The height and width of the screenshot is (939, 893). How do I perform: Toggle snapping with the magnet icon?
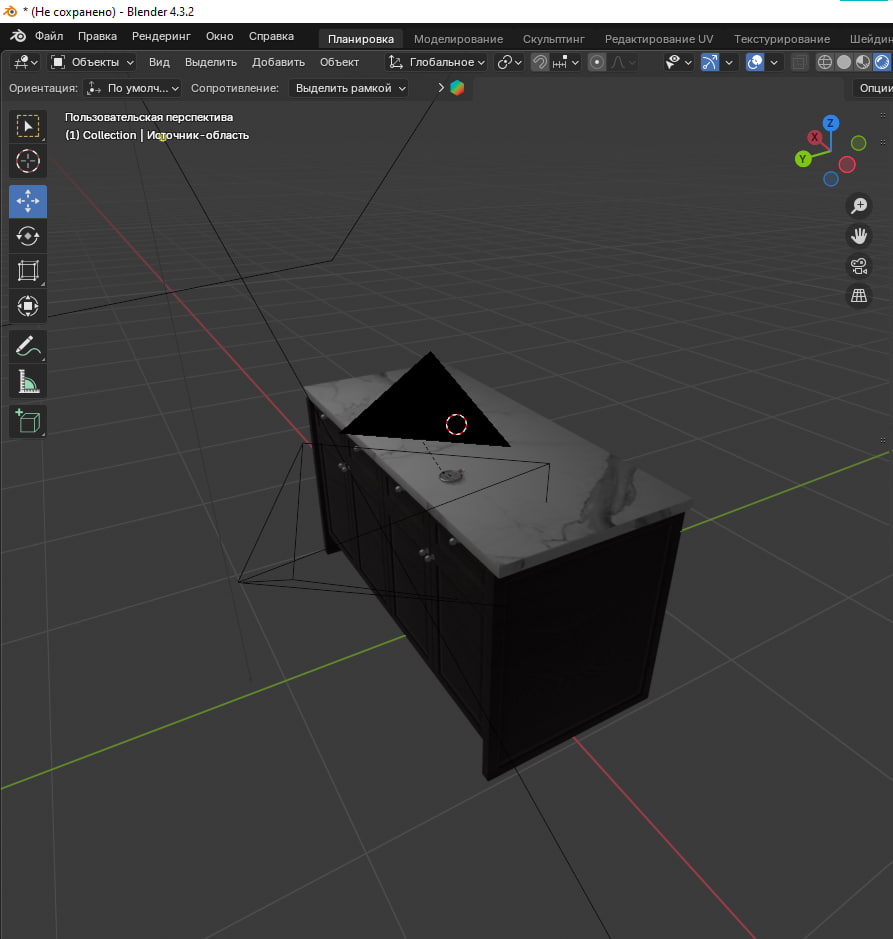(x=540, y=62)
